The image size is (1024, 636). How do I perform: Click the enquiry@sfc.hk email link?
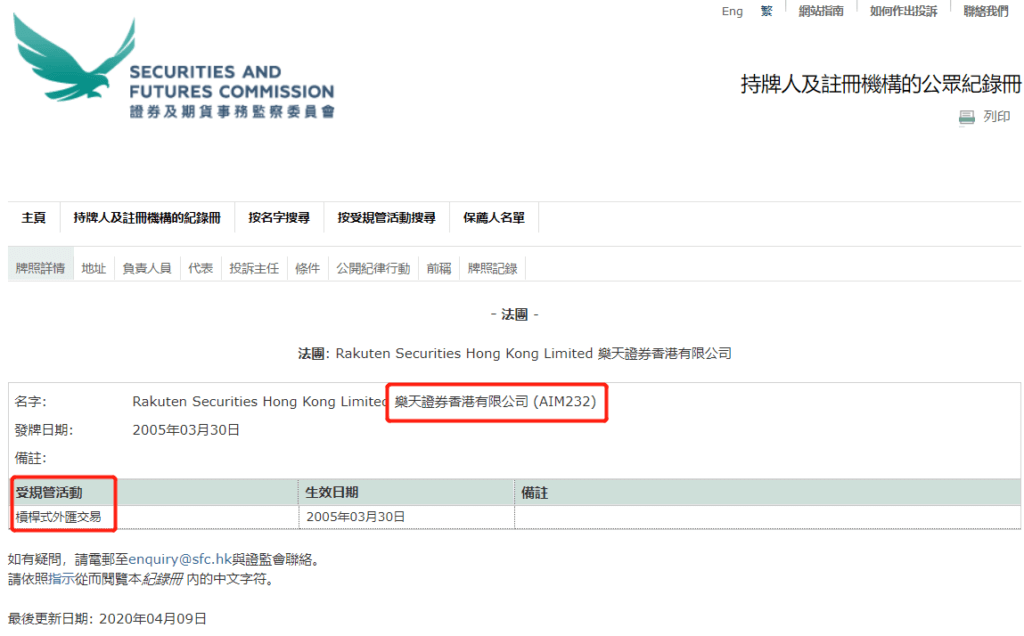[x=180, y=559]
